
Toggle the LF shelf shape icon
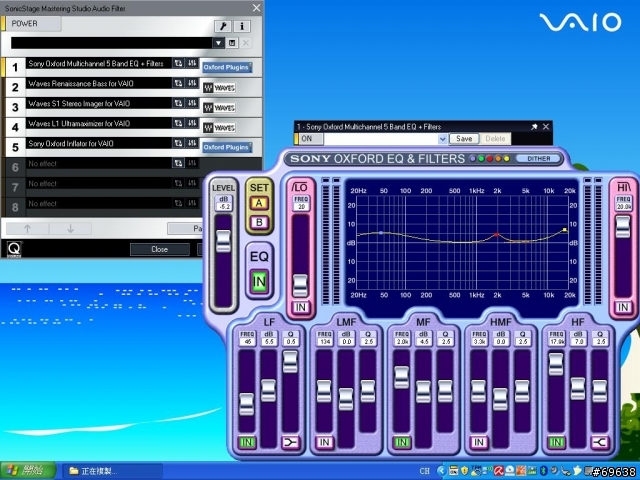pyautogui.click(x=290, y=442)
